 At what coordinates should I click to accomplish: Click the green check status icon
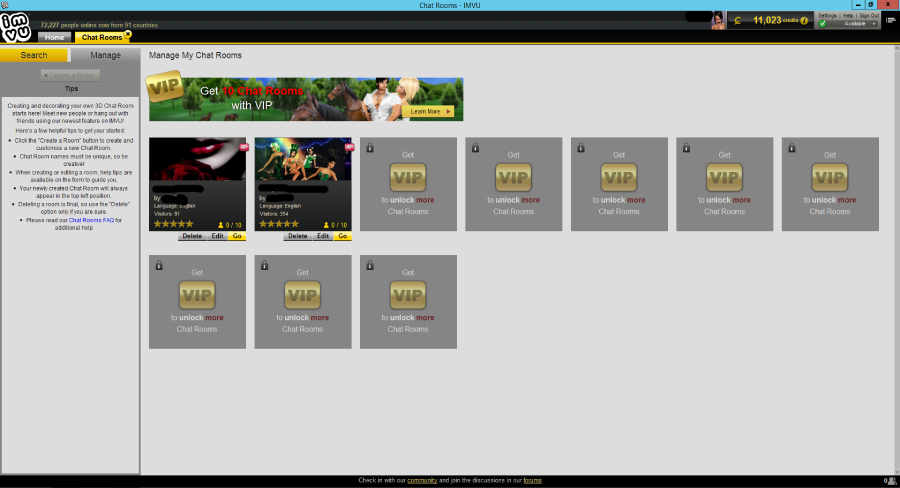coord(823,24)
